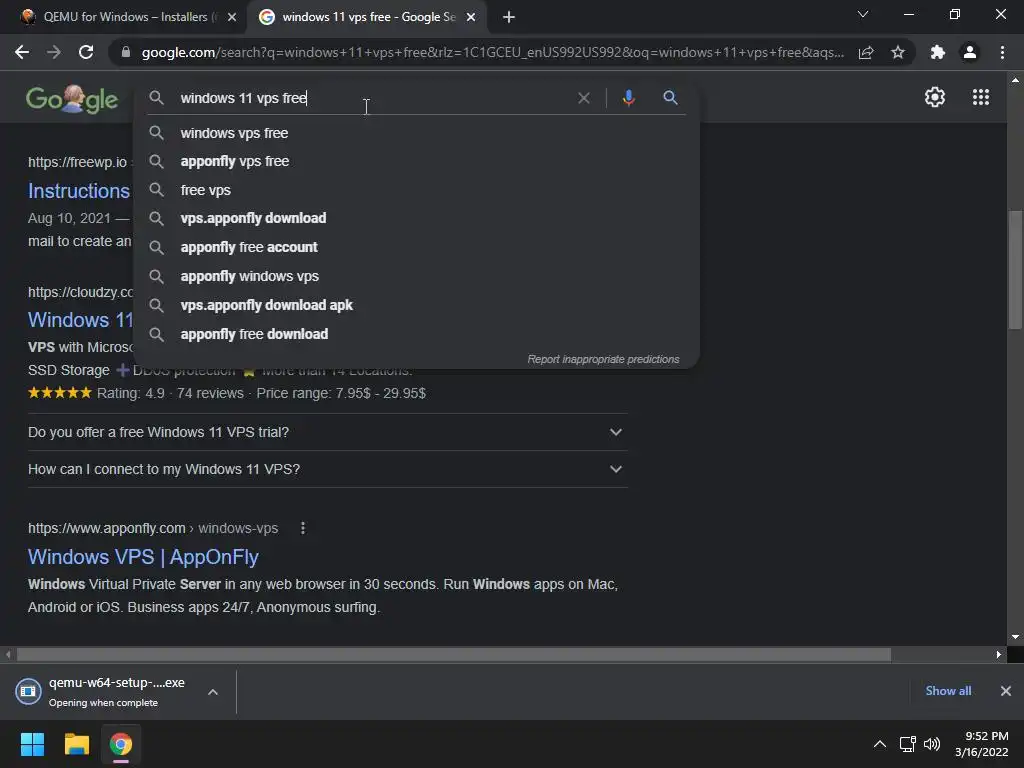The image size is (1024, 768).
Task: Open the tab search chevron
Action: coord(863,14)
